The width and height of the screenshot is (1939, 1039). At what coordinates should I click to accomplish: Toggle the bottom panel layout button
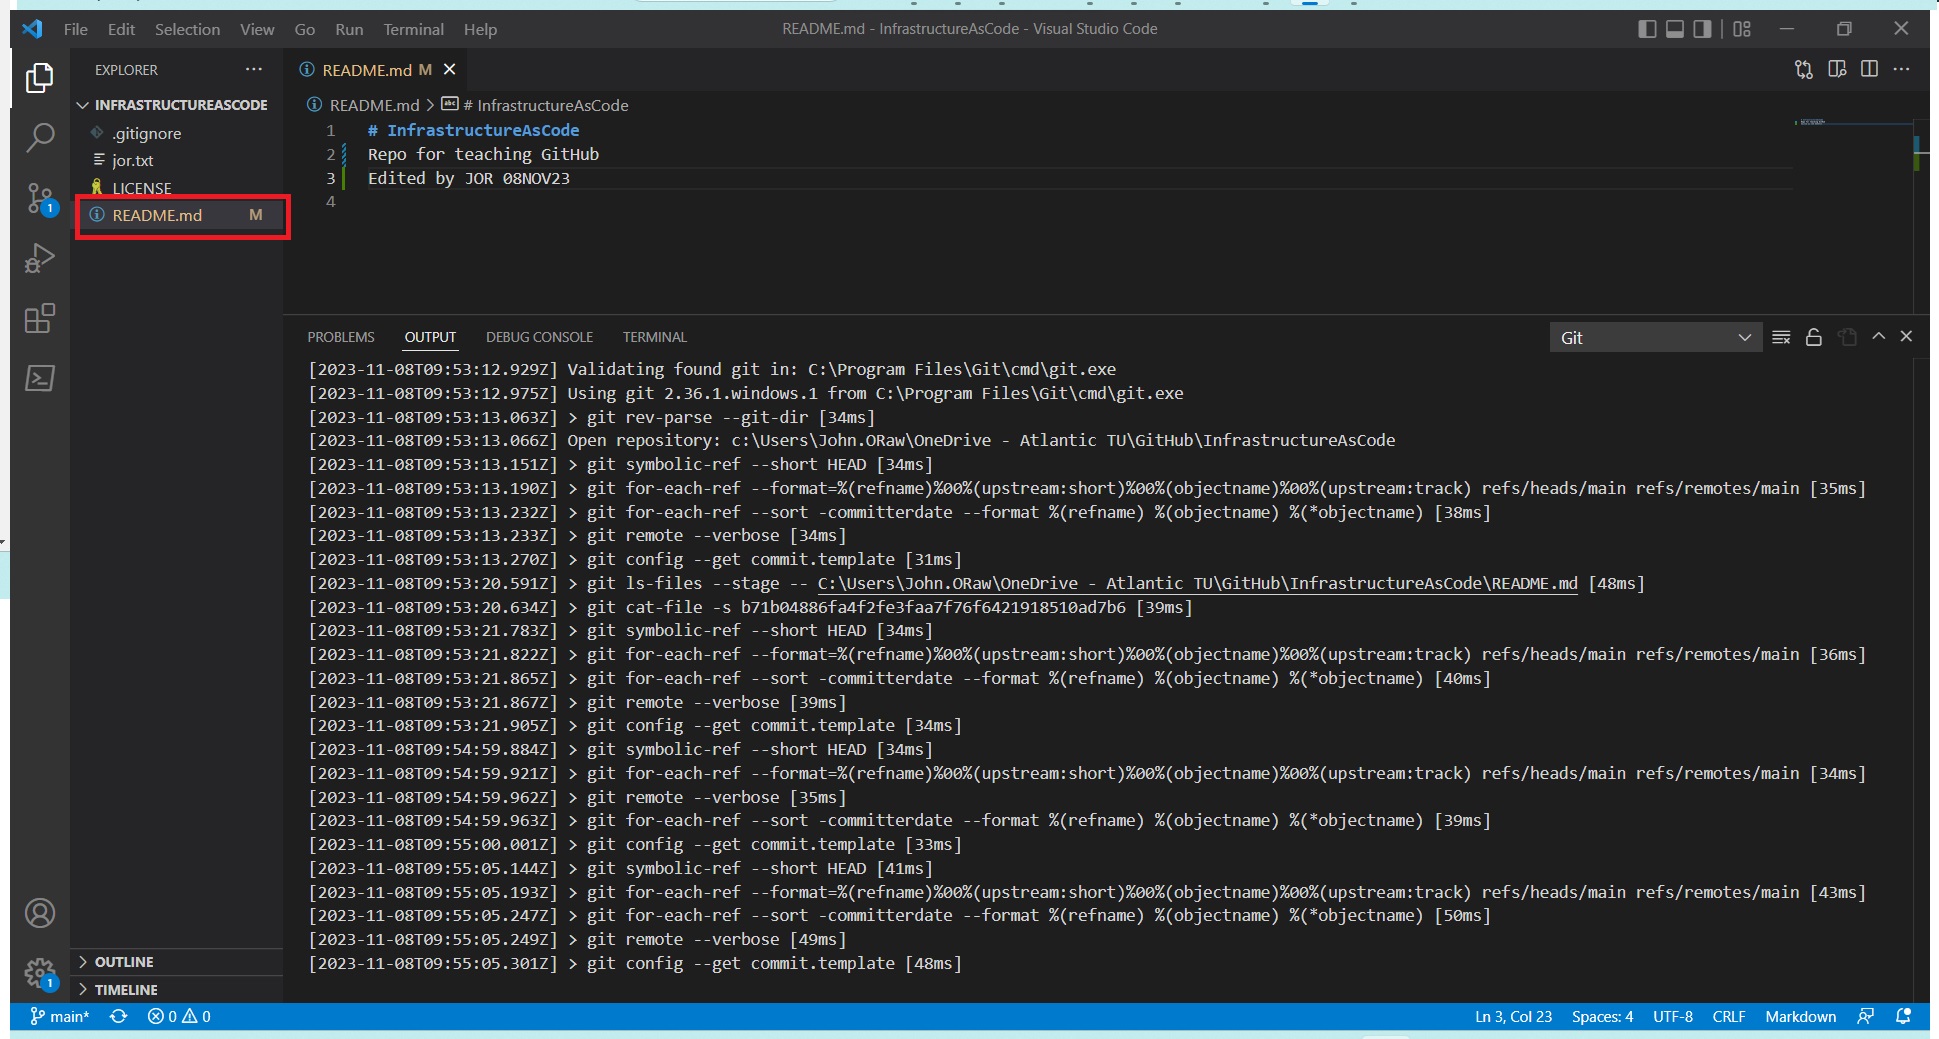tap(1675, 29)
